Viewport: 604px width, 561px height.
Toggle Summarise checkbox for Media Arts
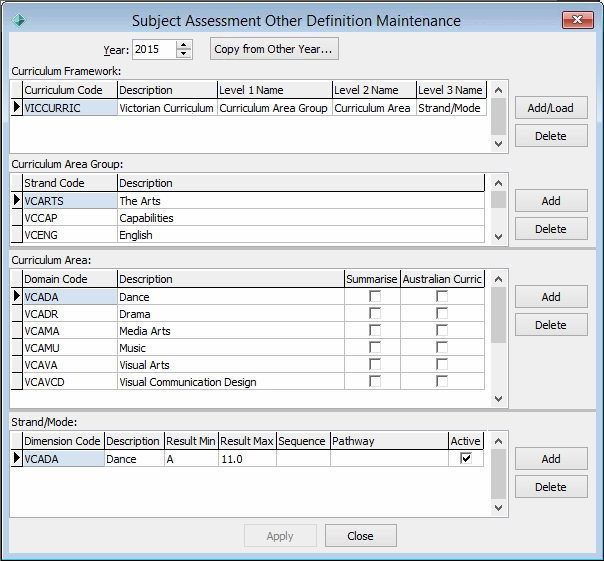(x=374, y=330)
